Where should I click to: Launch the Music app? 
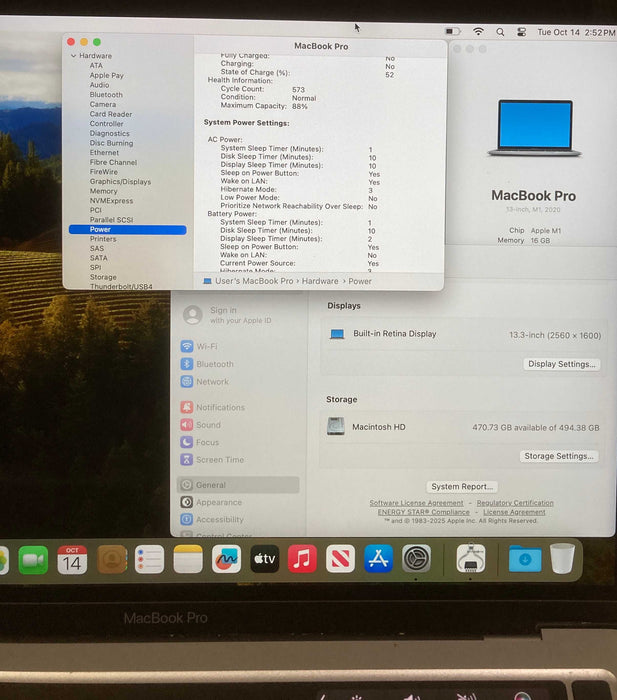[x=302, y=558]
